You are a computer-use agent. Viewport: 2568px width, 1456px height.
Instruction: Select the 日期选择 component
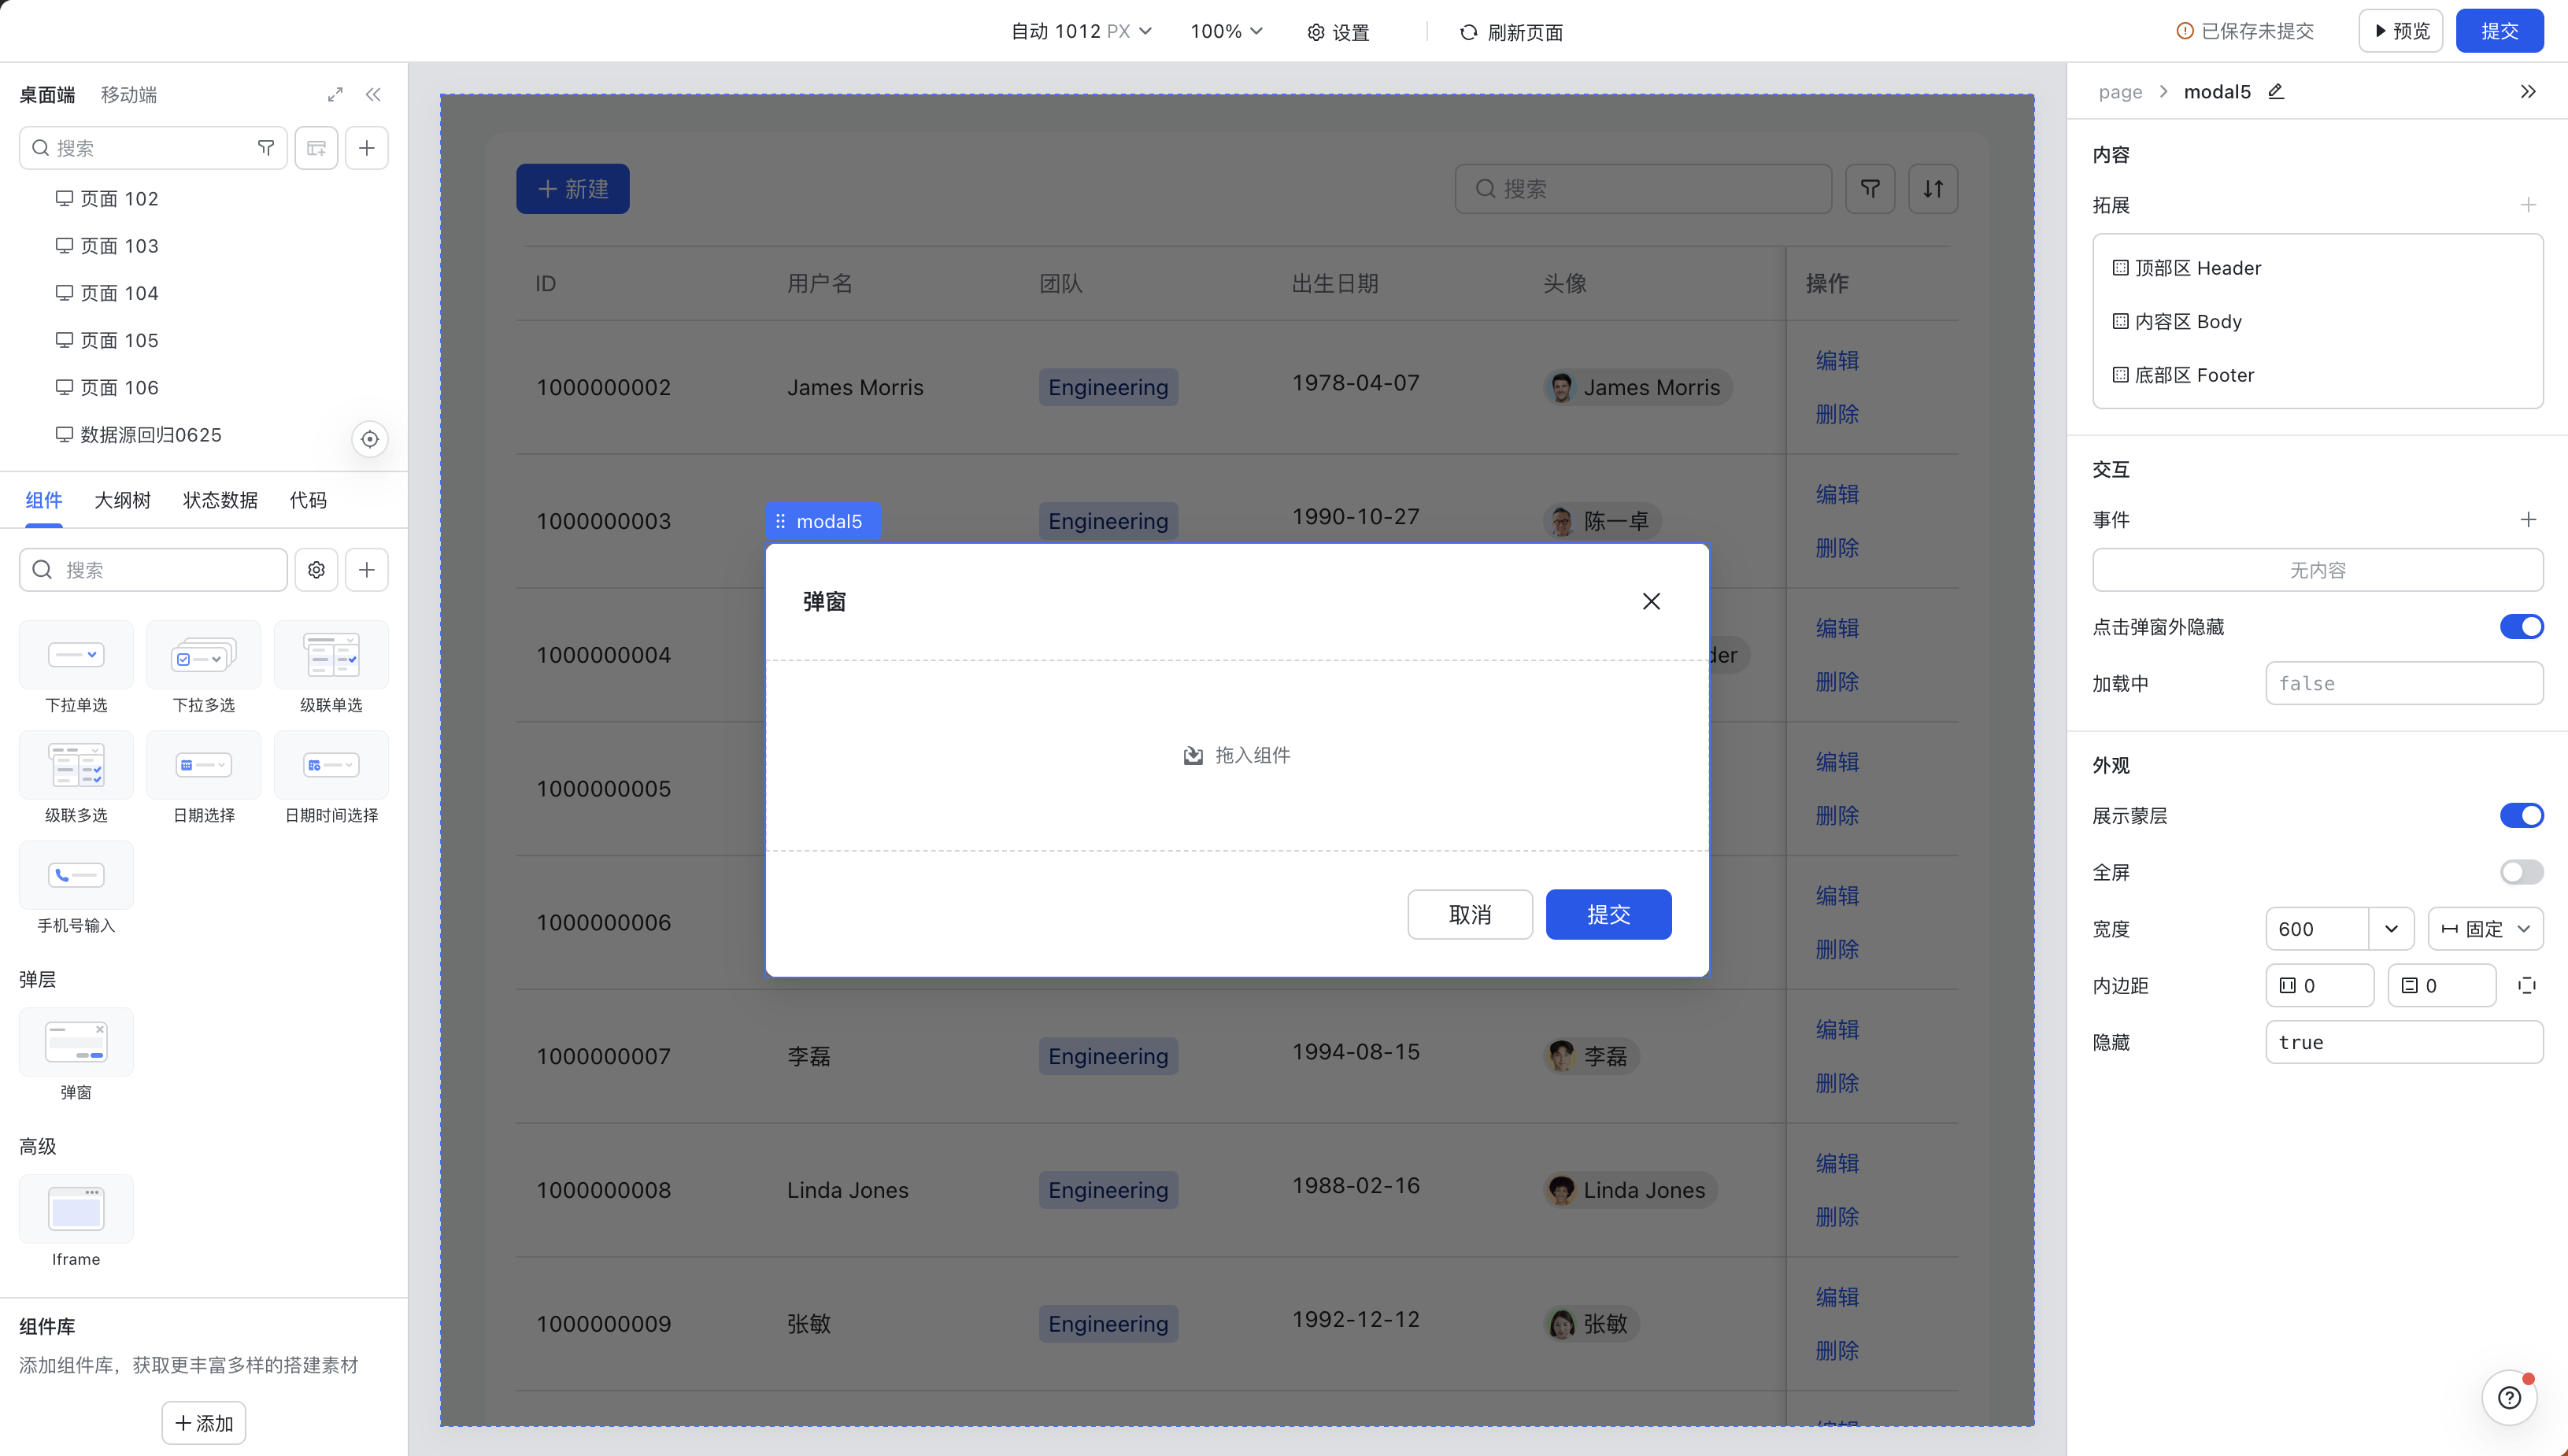click(204, 778)
